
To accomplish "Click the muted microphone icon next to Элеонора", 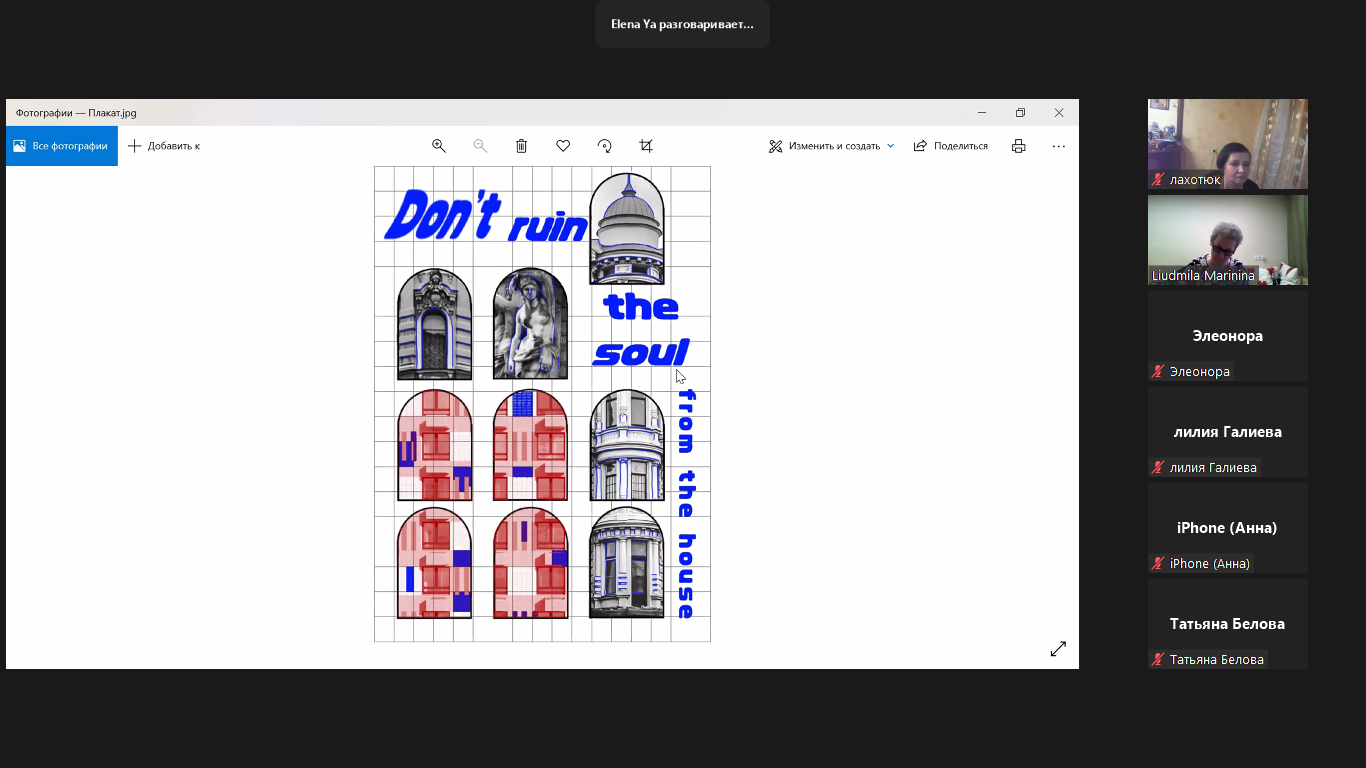I will pos(1158,371).
